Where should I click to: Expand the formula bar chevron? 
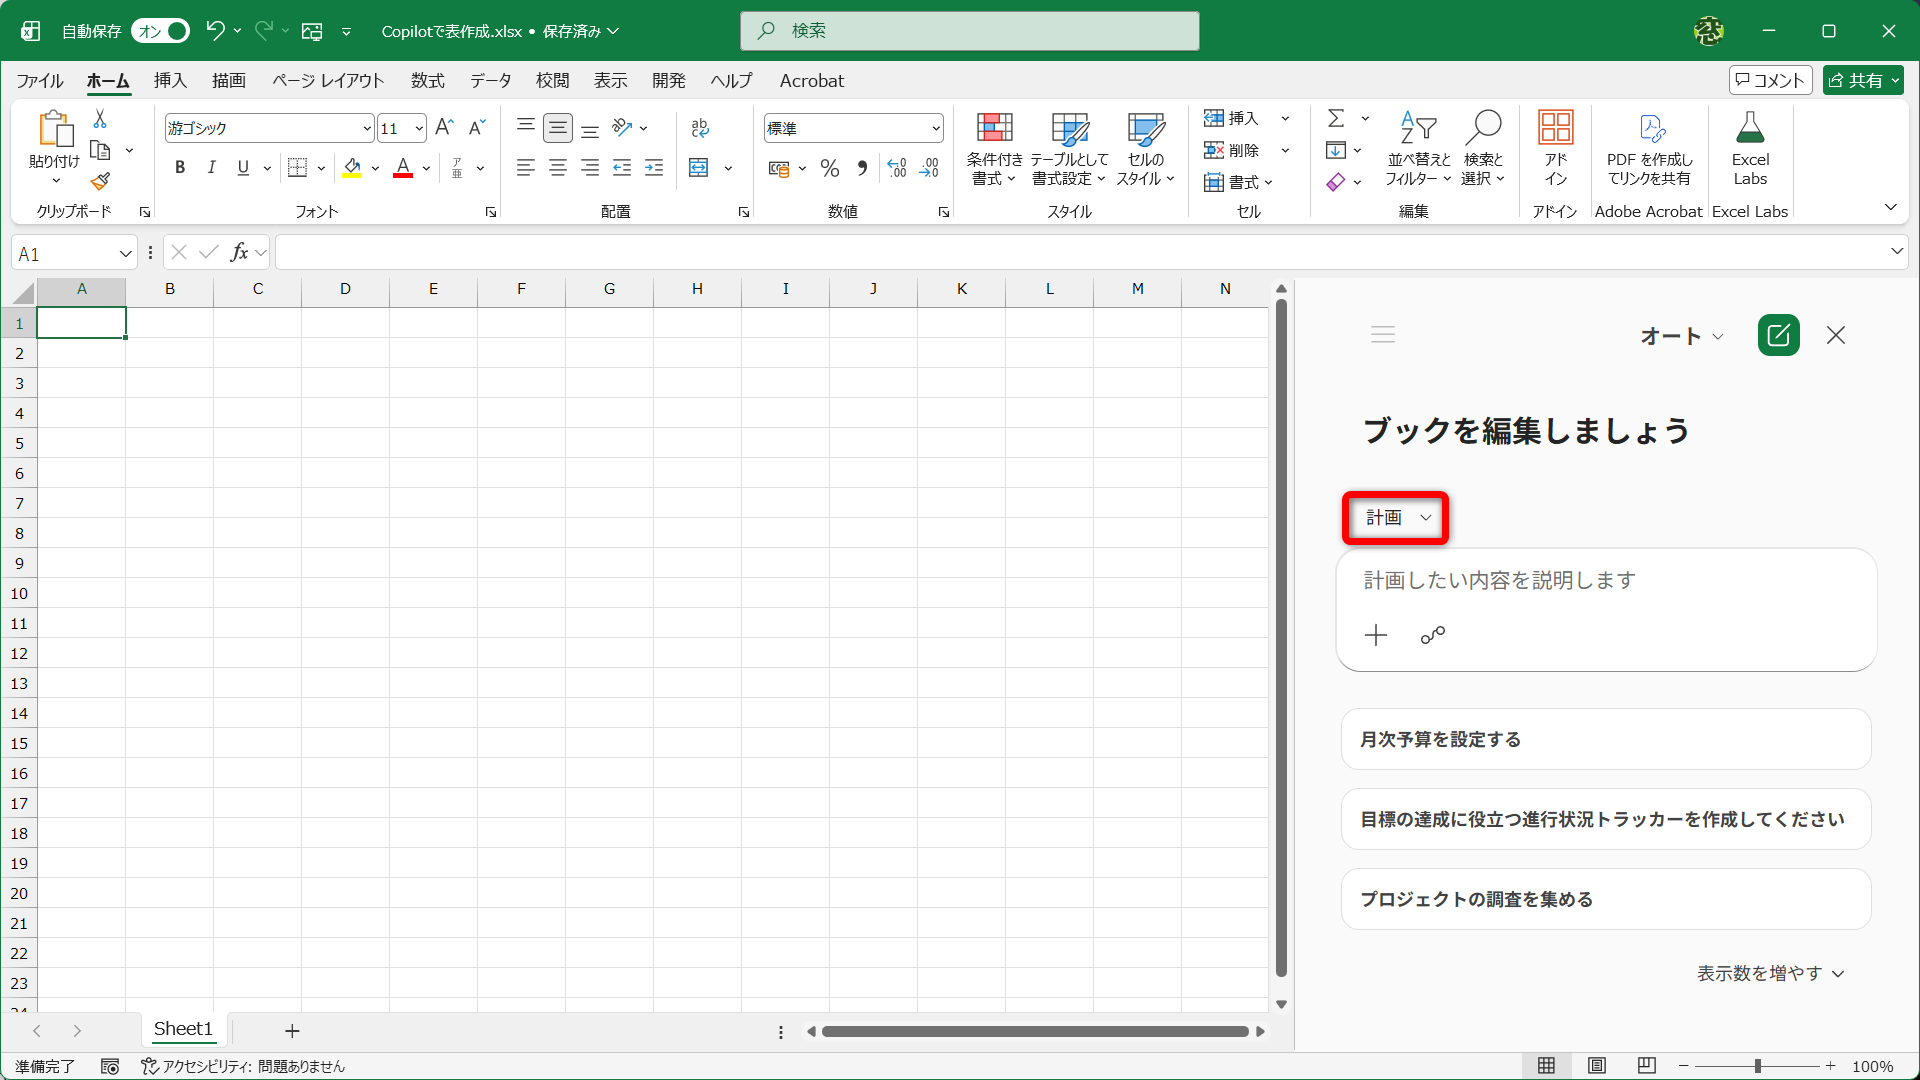1897,252
